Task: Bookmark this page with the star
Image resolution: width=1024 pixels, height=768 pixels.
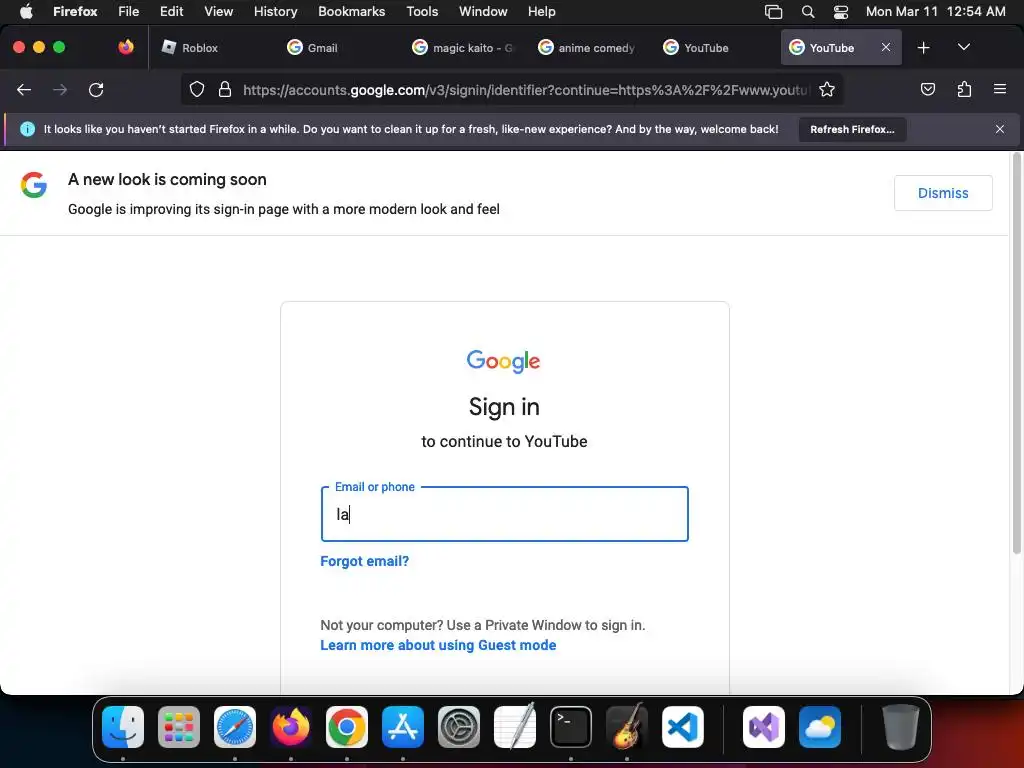Action: (x=827, y=89)
